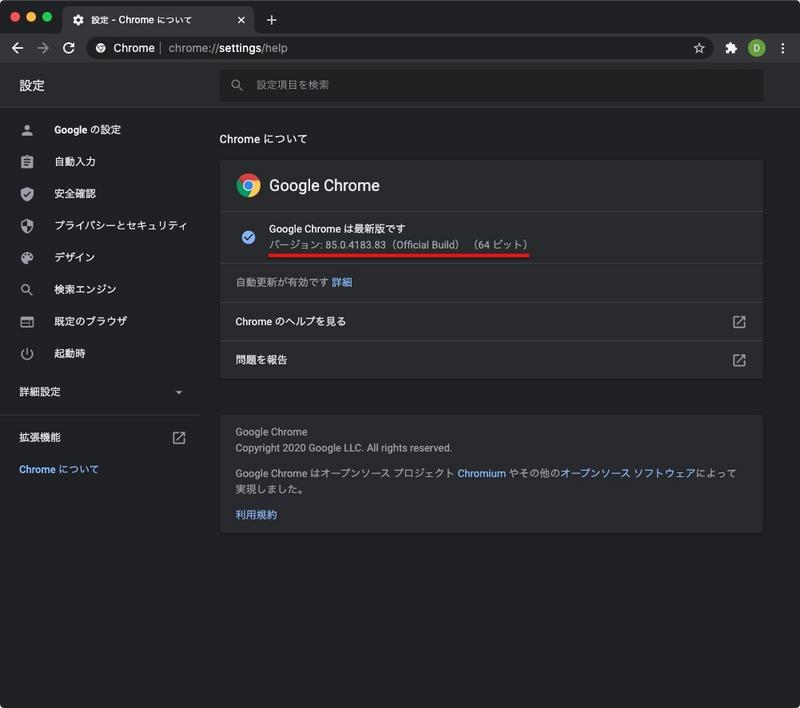Click Google Chrome は最新版です text
Image resolution: width=800 pixels, height=708 pixels.
click(337, 229)
